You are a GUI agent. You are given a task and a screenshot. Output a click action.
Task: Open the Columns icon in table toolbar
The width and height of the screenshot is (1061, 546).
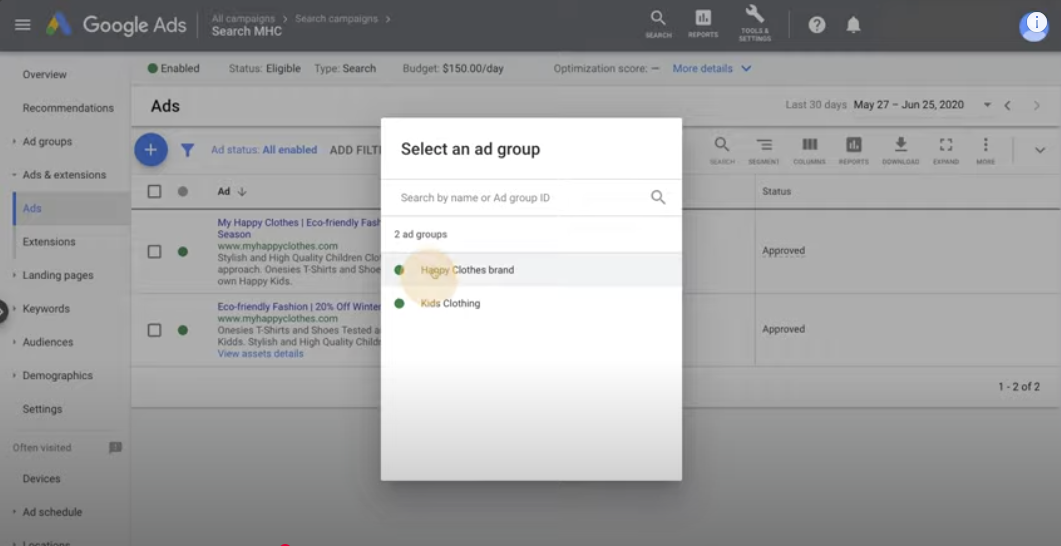[809, 151]
